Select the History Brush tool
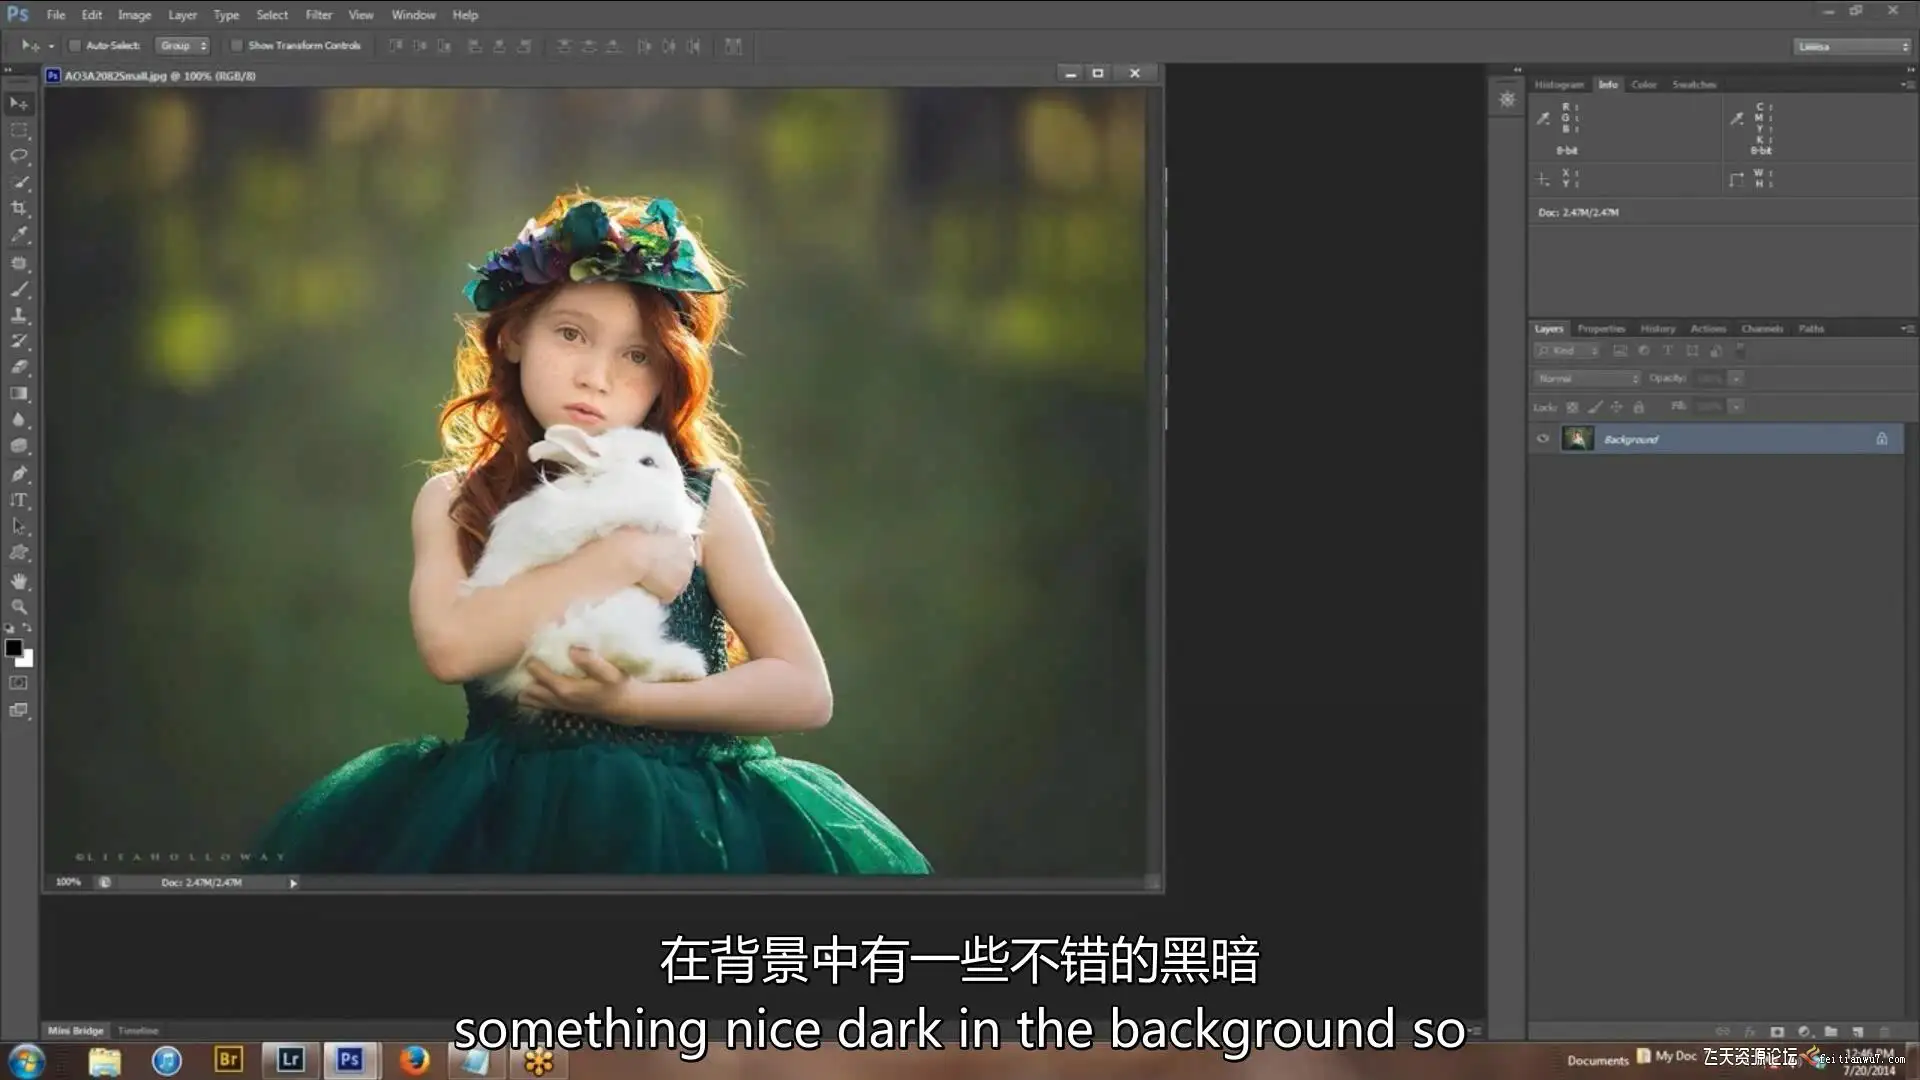The height and width of the screenshot is (1080, 1920). point(19,341)
